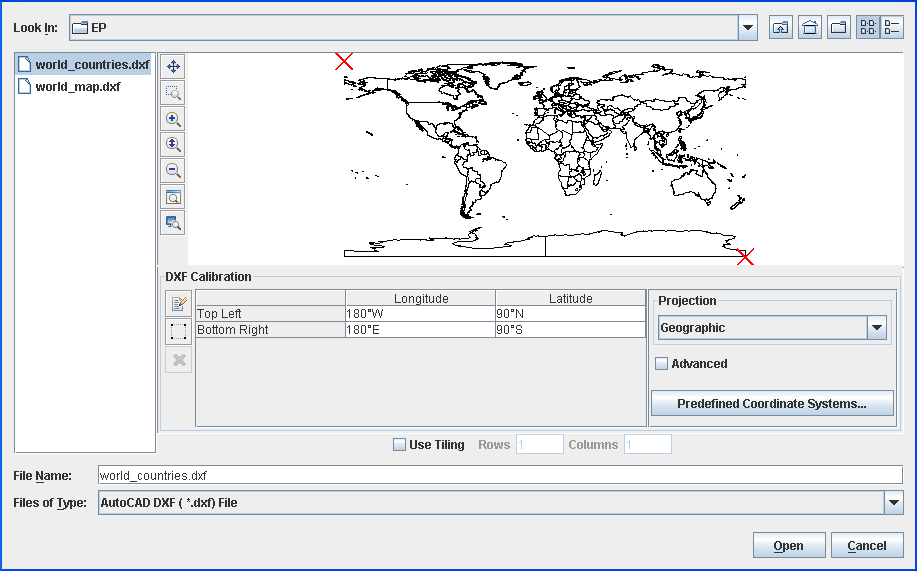
Task: Check the Use Tiling option
Action: point(400,445)
